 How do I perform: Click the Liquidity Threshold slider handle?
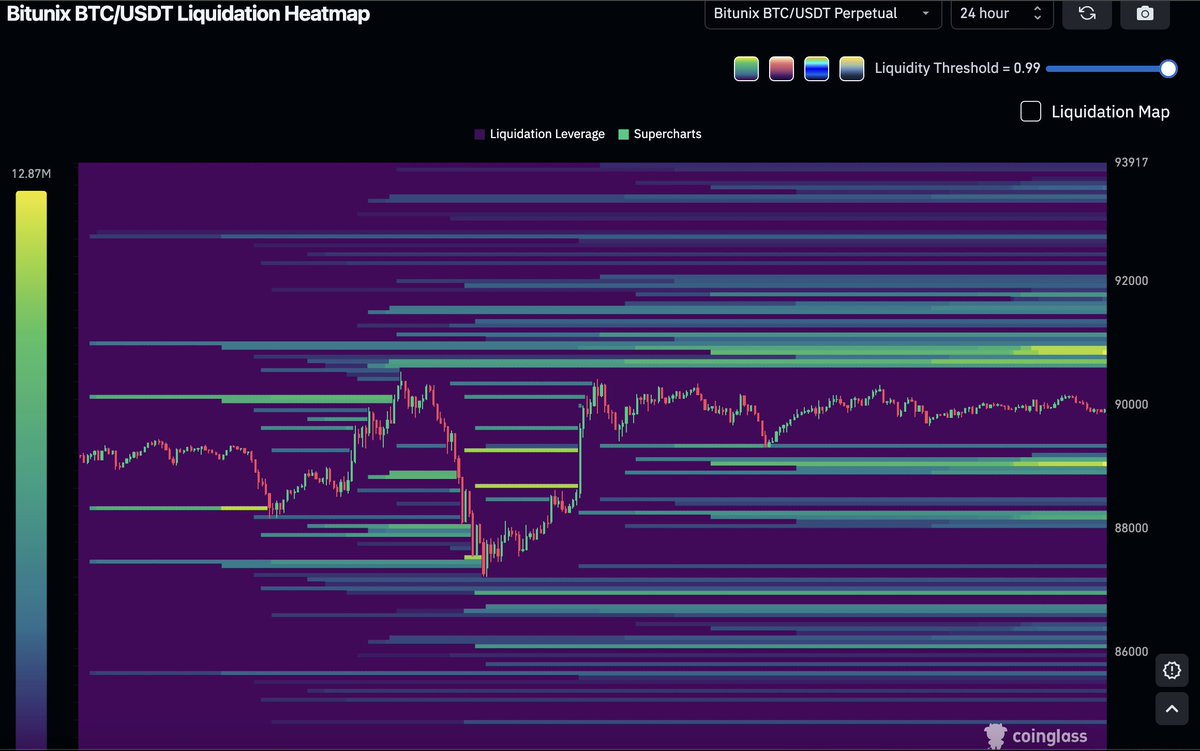tap(1168, 68)
